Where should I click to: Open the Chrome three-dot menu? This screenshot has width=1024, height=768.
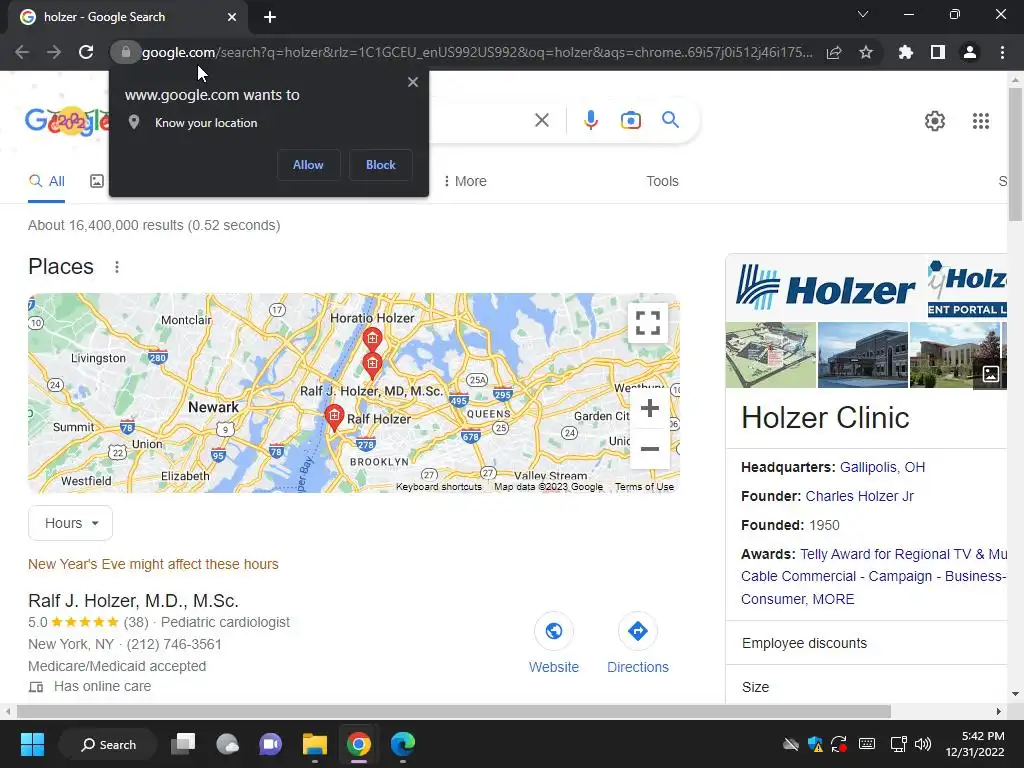point(1002,52)
